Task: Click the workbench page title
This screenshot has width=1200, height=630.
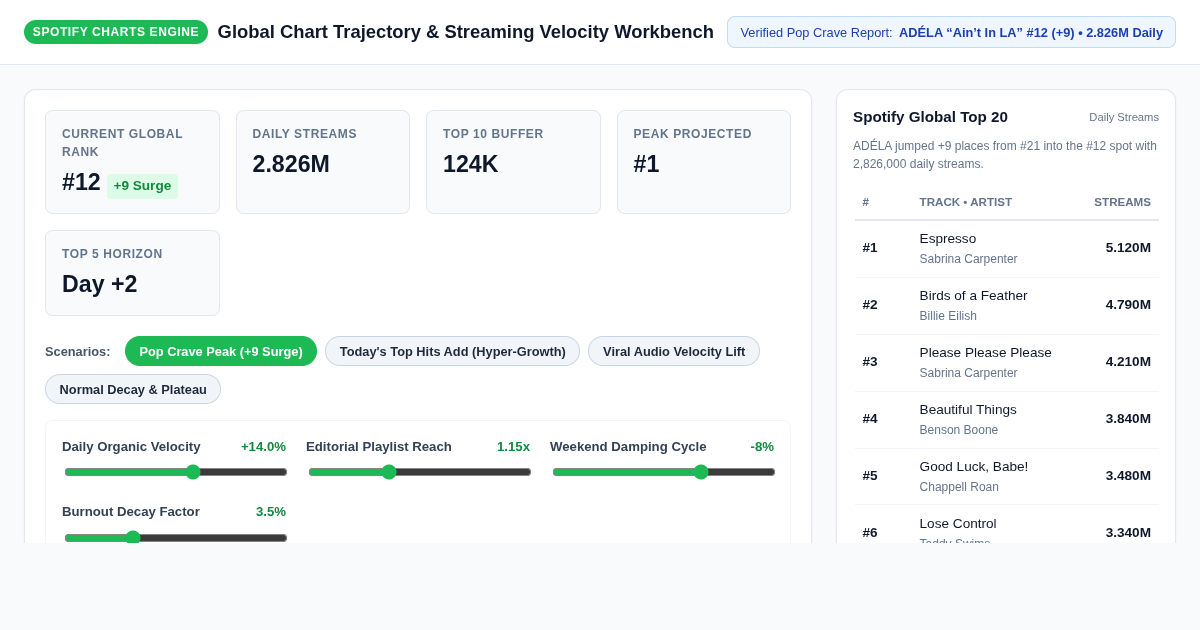Action: pyautogui.click(x=466, y=32)
